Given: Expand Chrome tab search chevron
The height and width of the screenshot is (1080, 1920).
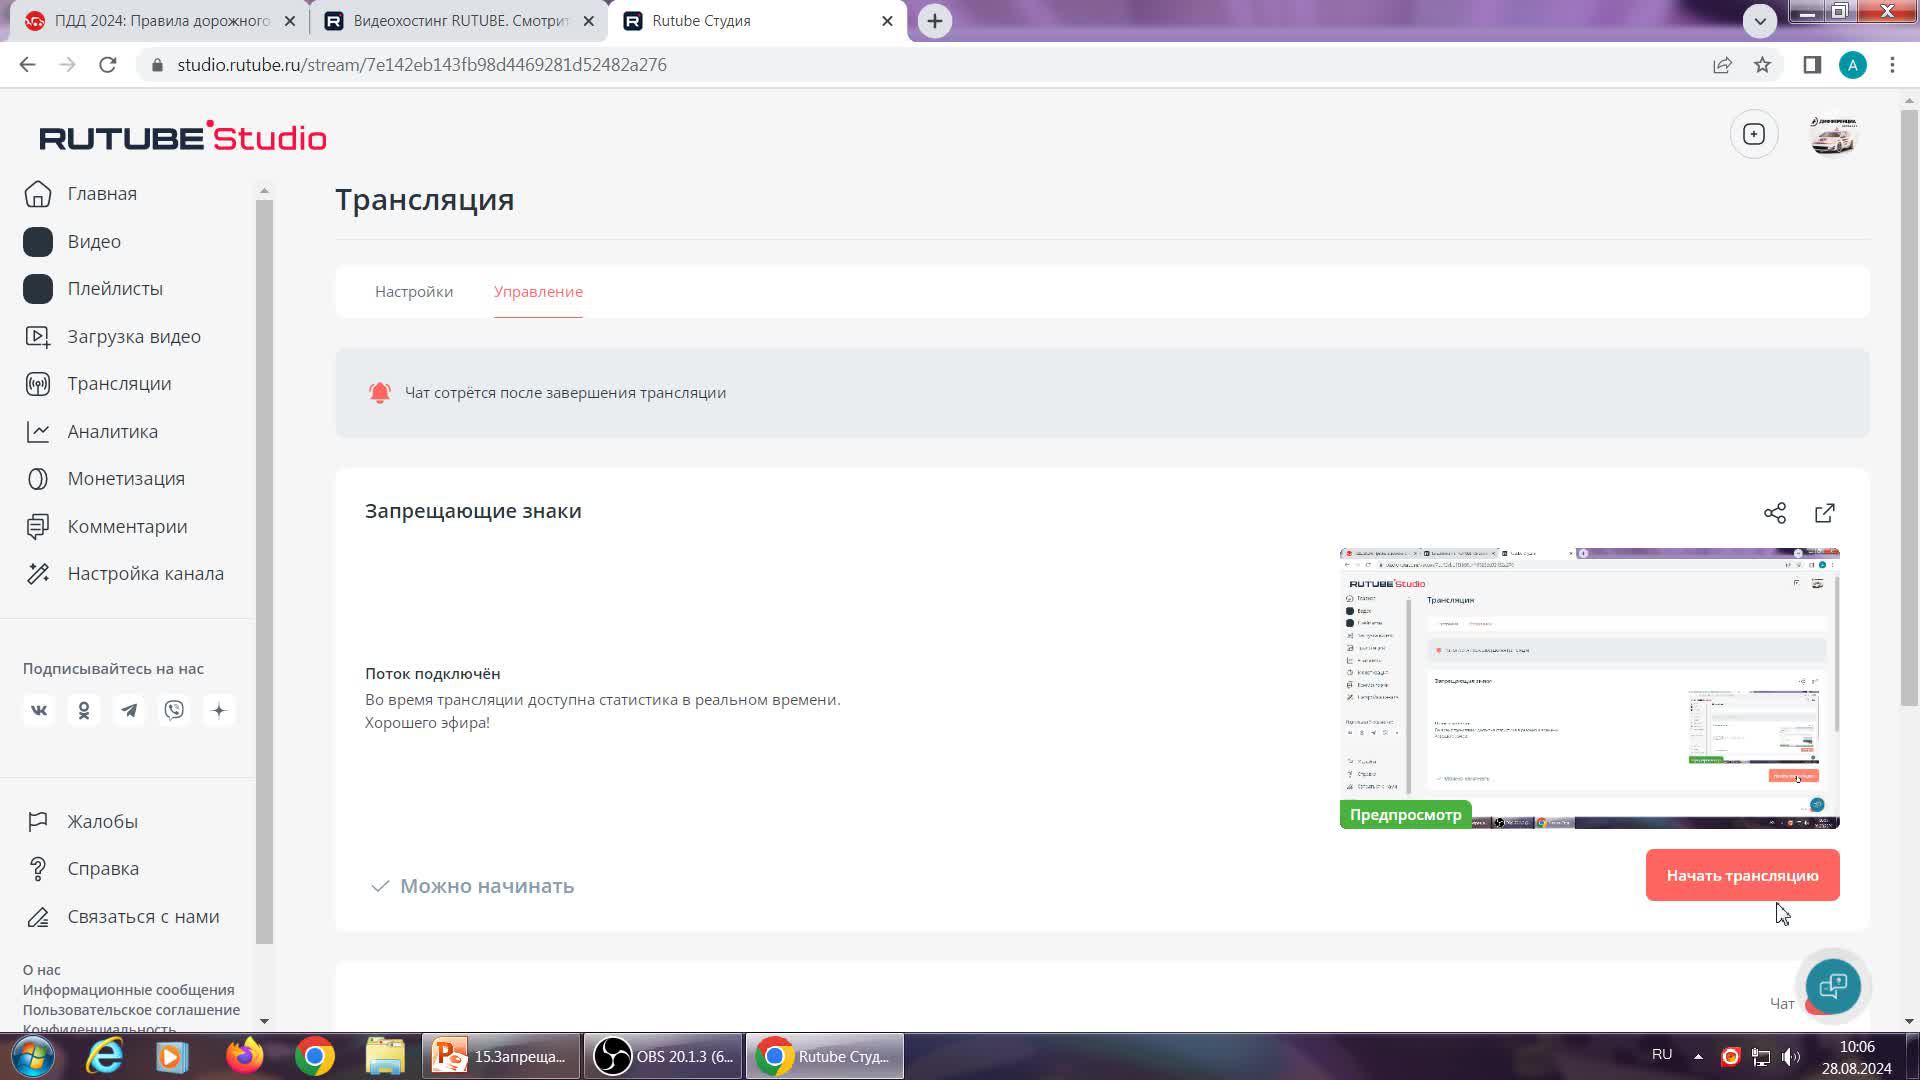Looking at the screenshot, I should pos(1759,20).
